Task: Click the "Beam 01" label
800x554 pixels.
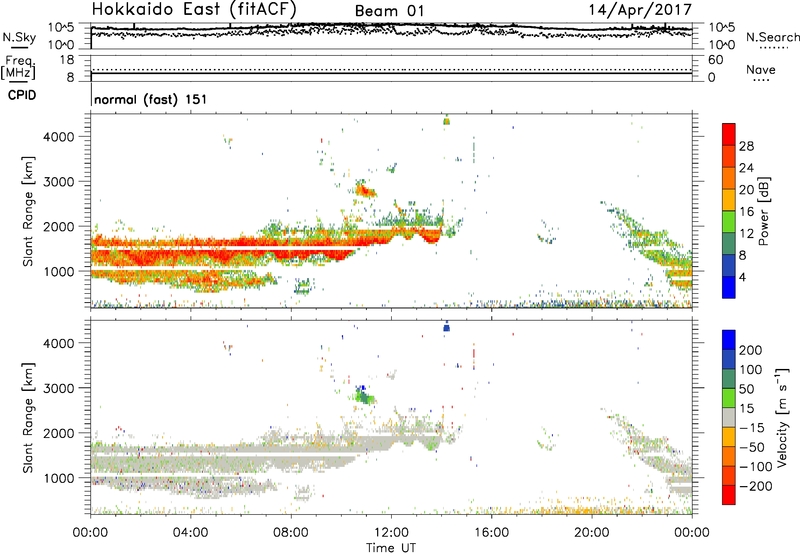Action: click(389, 11)
